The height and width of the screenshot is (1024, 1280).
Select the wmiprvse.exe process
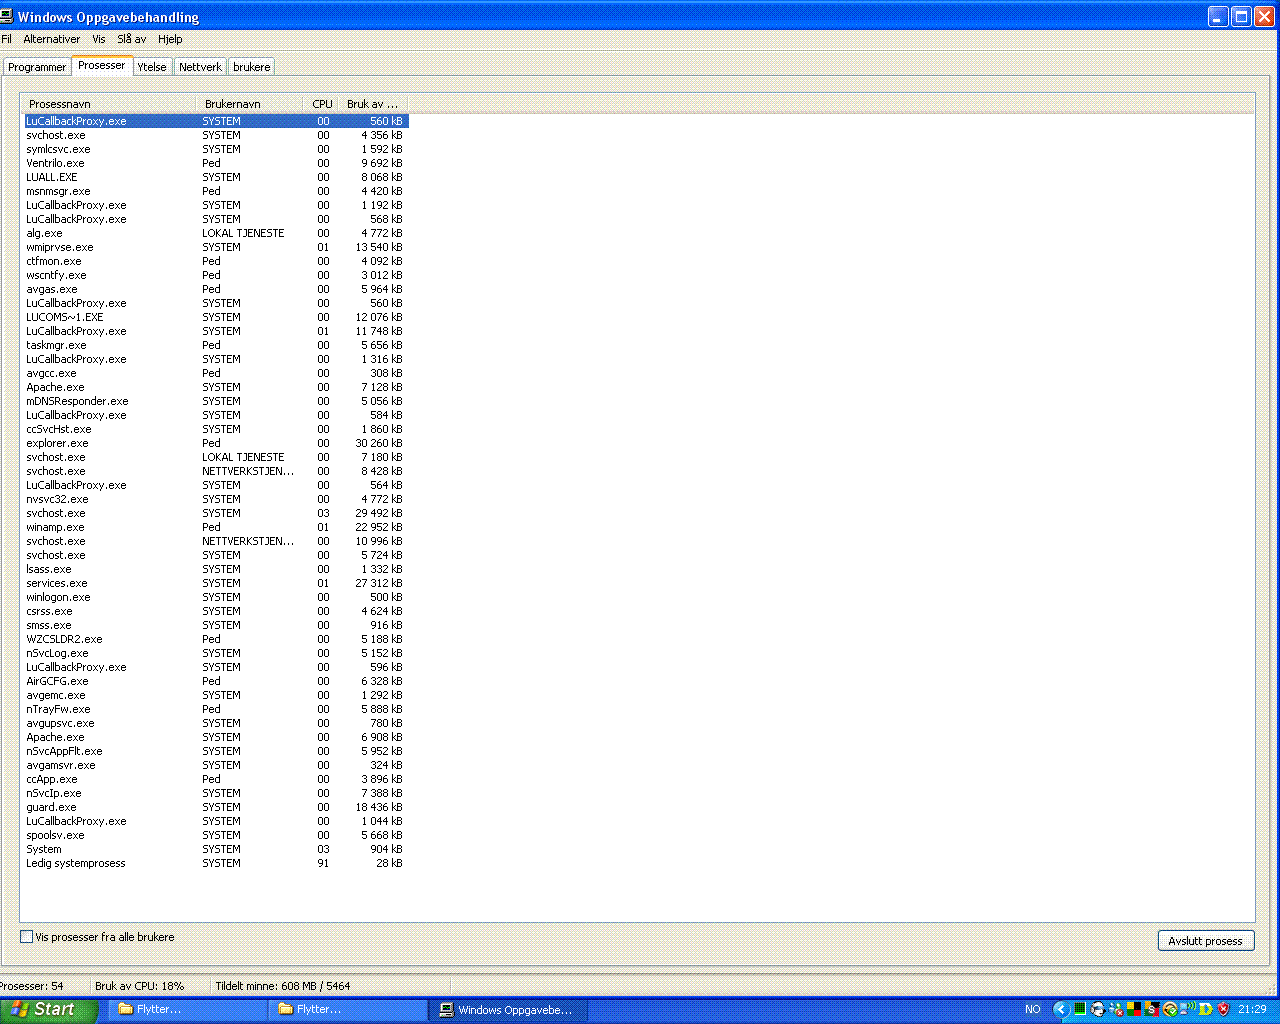pyautogui.click(x=216, y=247)
